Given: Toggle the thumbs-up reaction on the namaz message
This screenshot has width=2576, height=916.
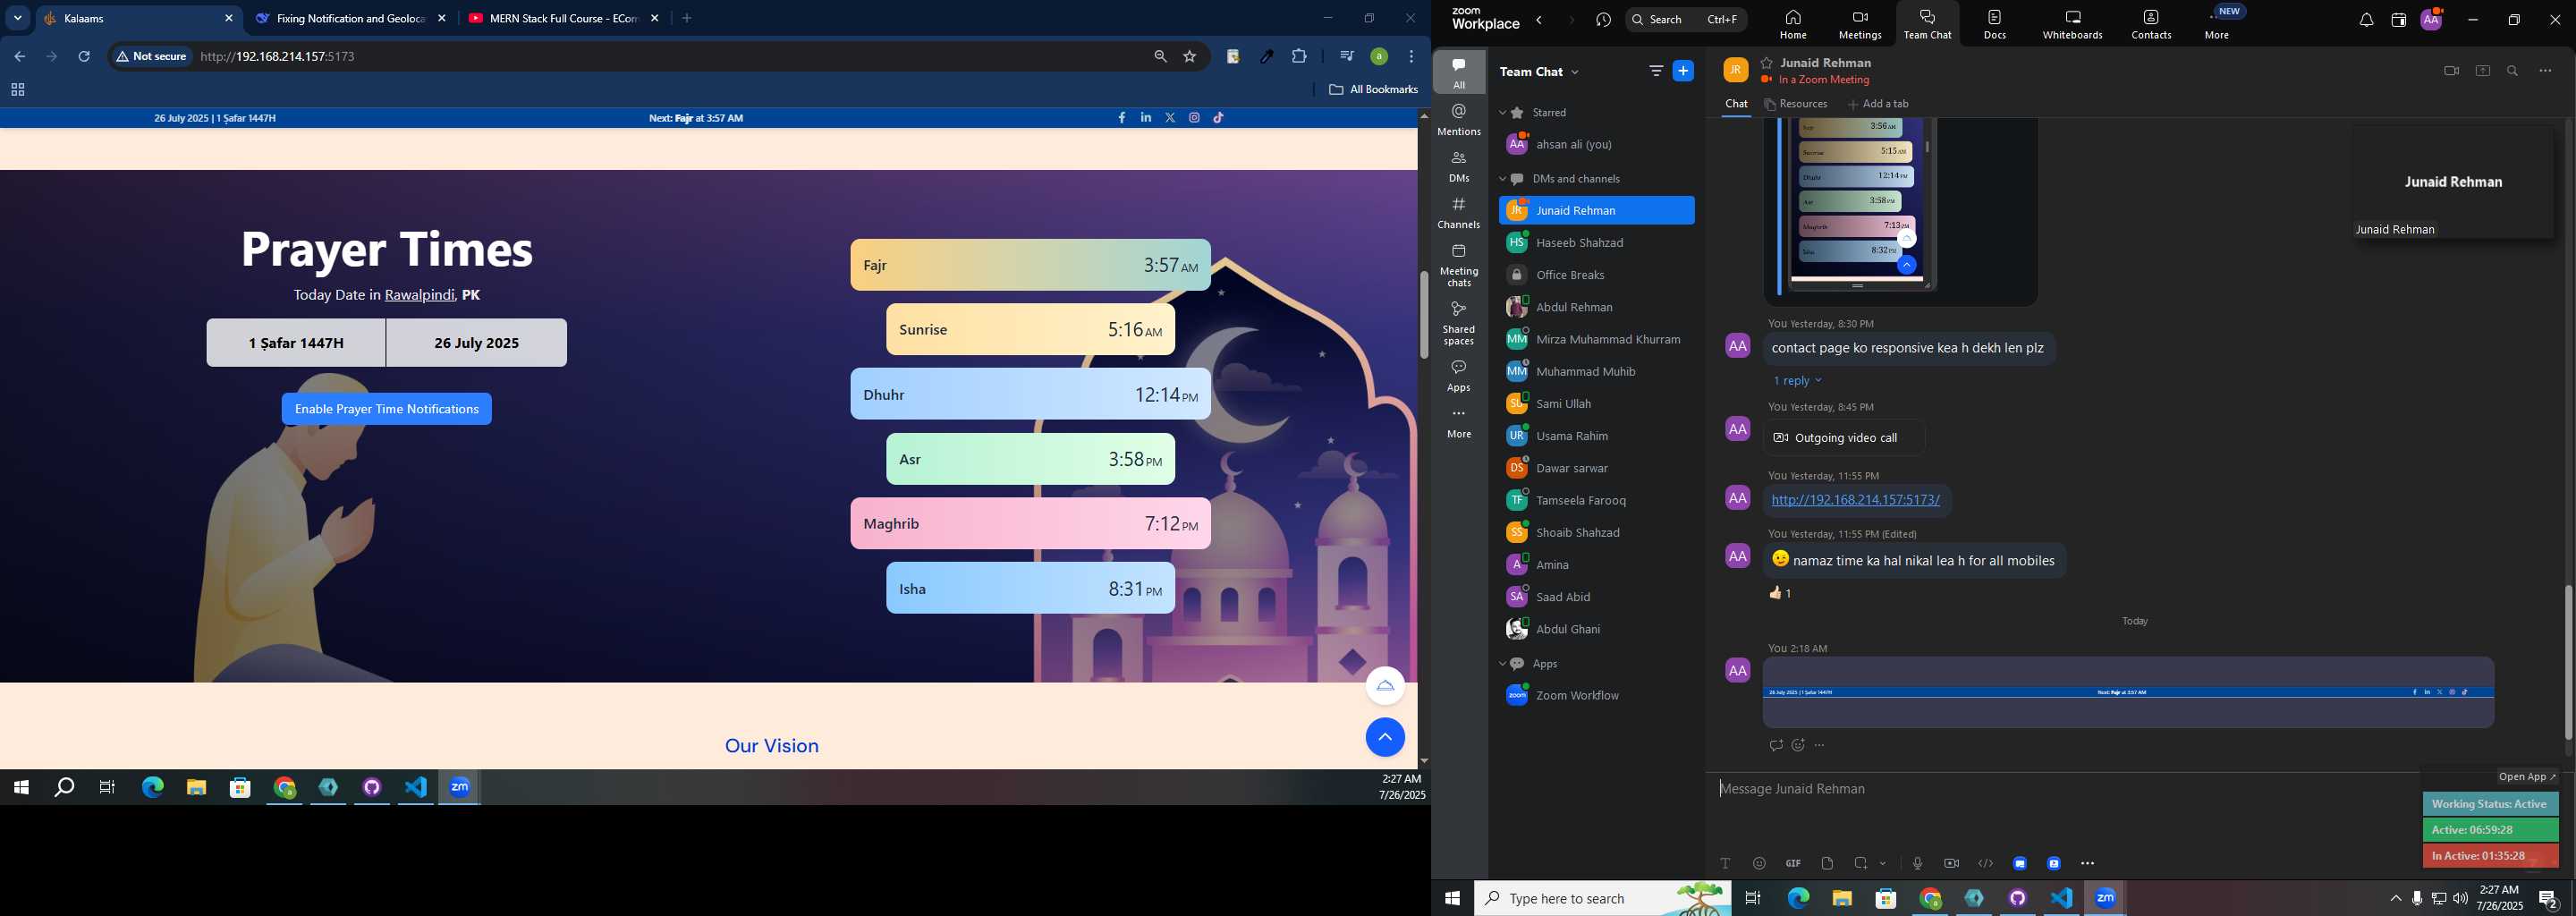Looking at the screenshot, I should [x=1781, y=593].
